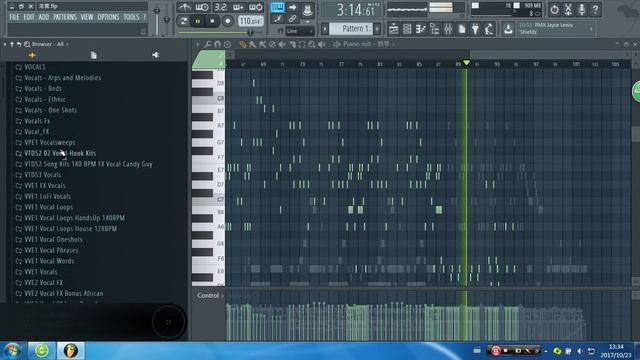Viewport: 640px width, 360px height.
Task: Open the FILE menu
Action: (14, 17)
